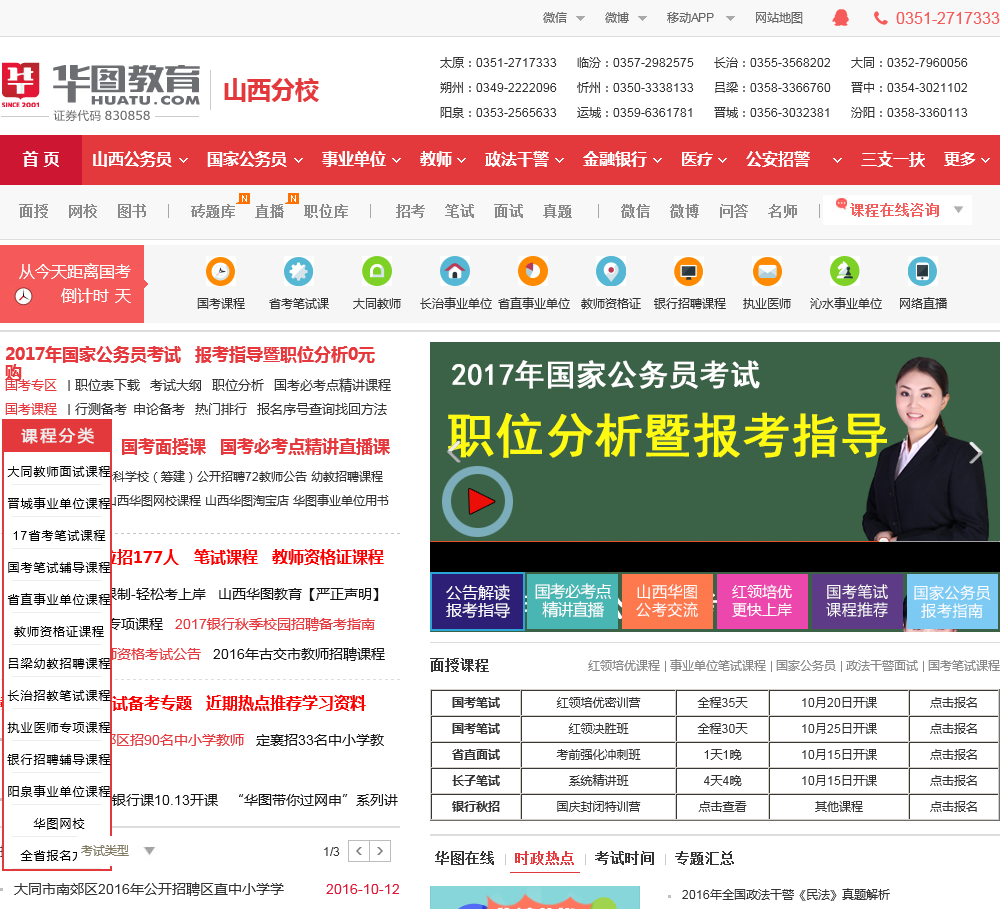Open the 直播 link in the sub-navigation
This screenshot has height=909, width=1000.
(x=269, y=211)
